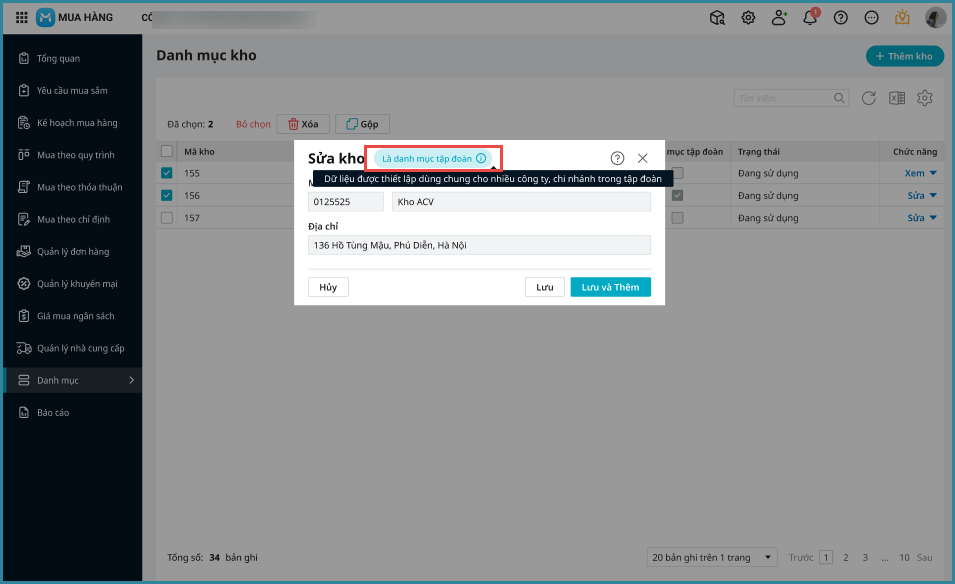Click Sửa link for row 157

(x=916, y=218)
